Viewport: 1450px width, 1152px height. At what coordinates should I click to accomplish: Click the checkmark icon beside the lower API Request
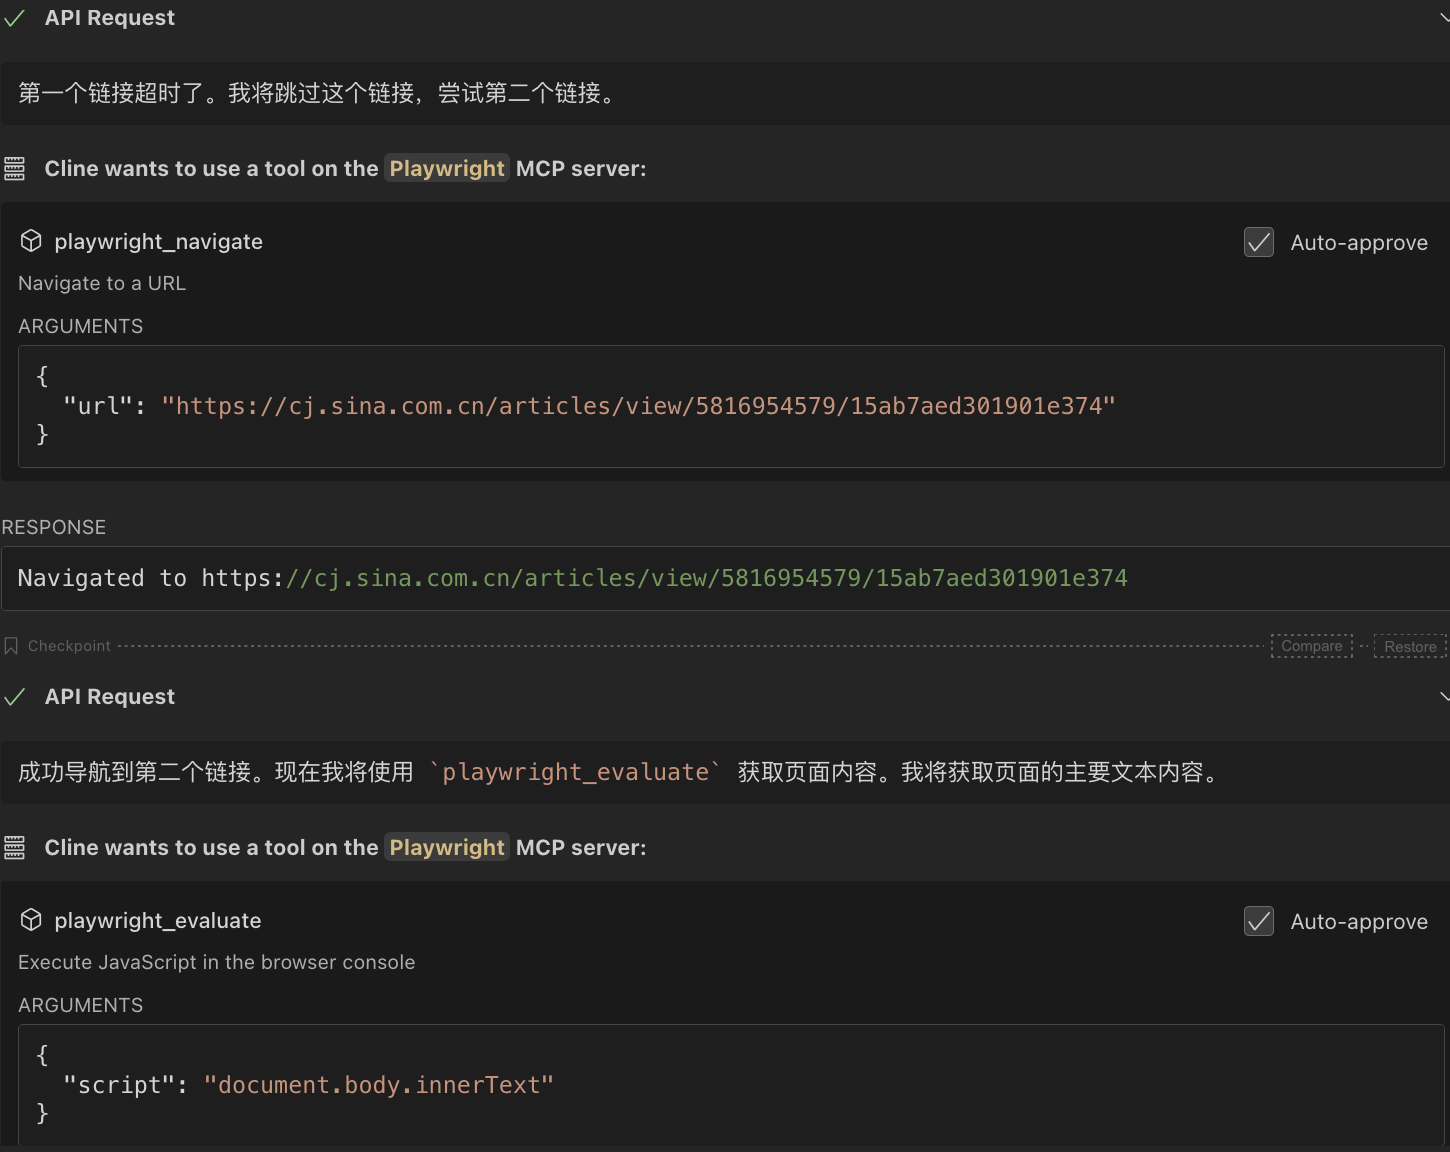[14, 697]
